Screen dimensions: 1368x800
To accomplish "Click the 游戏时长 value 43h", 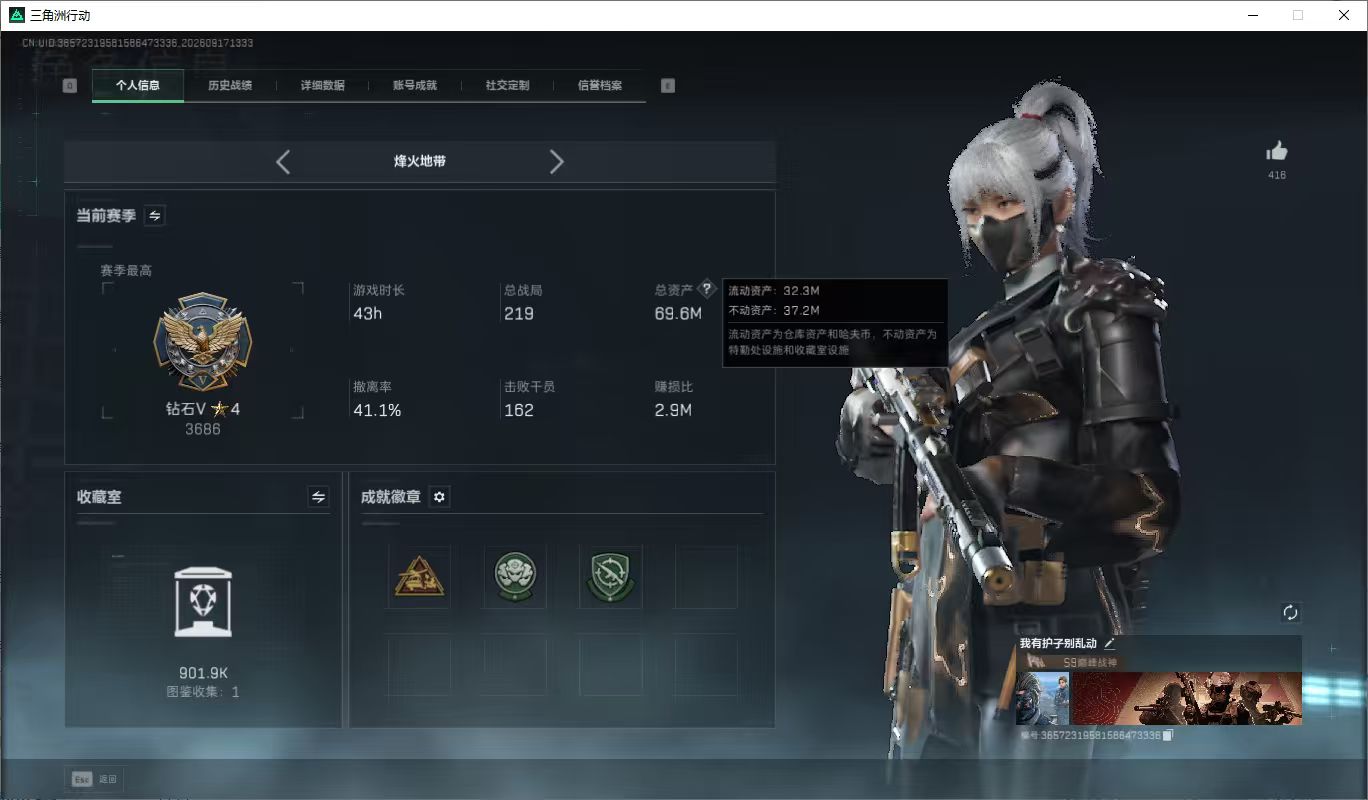I will pos(368,314).
